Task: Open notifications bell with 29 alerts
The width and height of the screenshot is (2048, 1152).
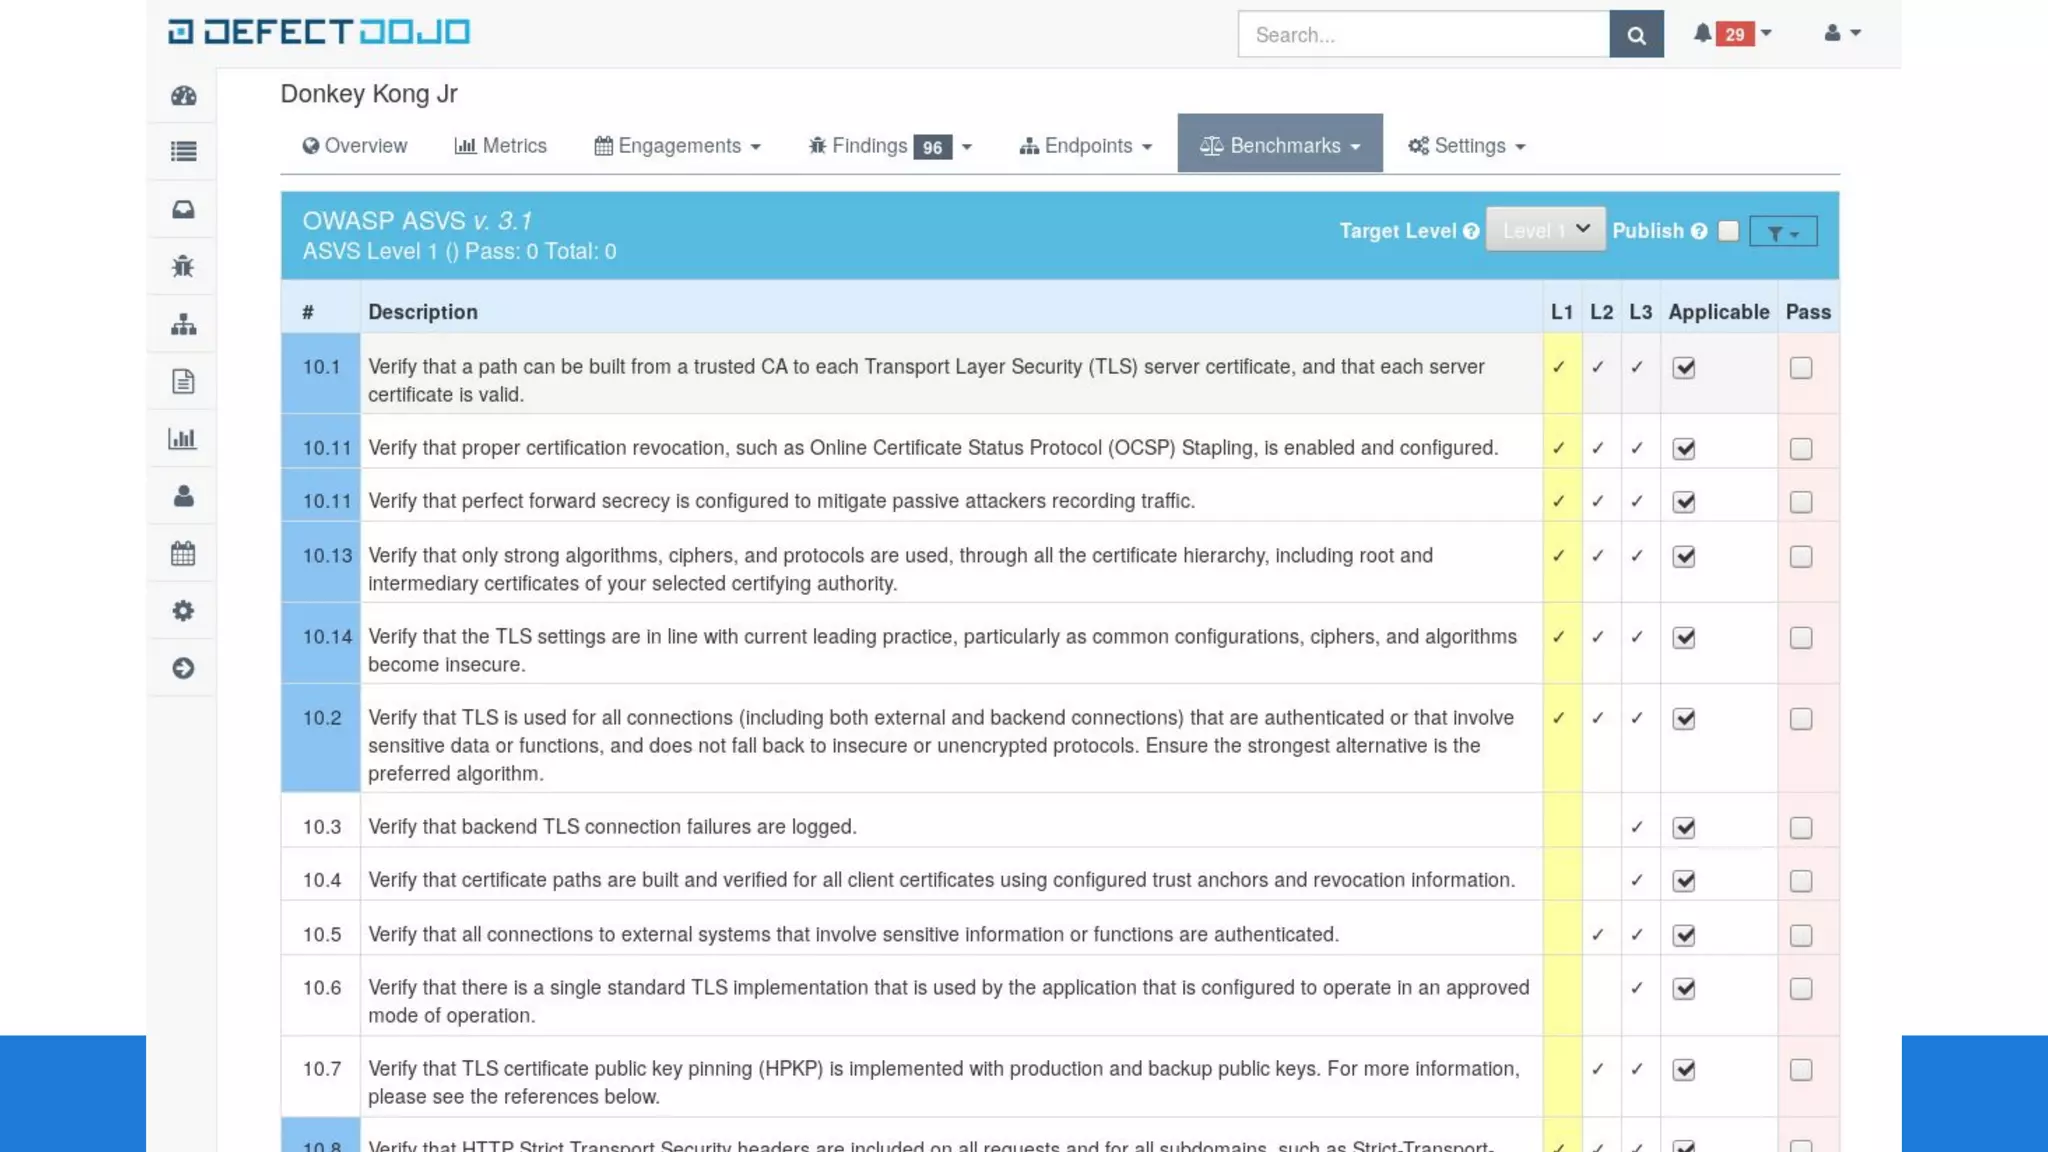Action: (x=1732, y=34)
